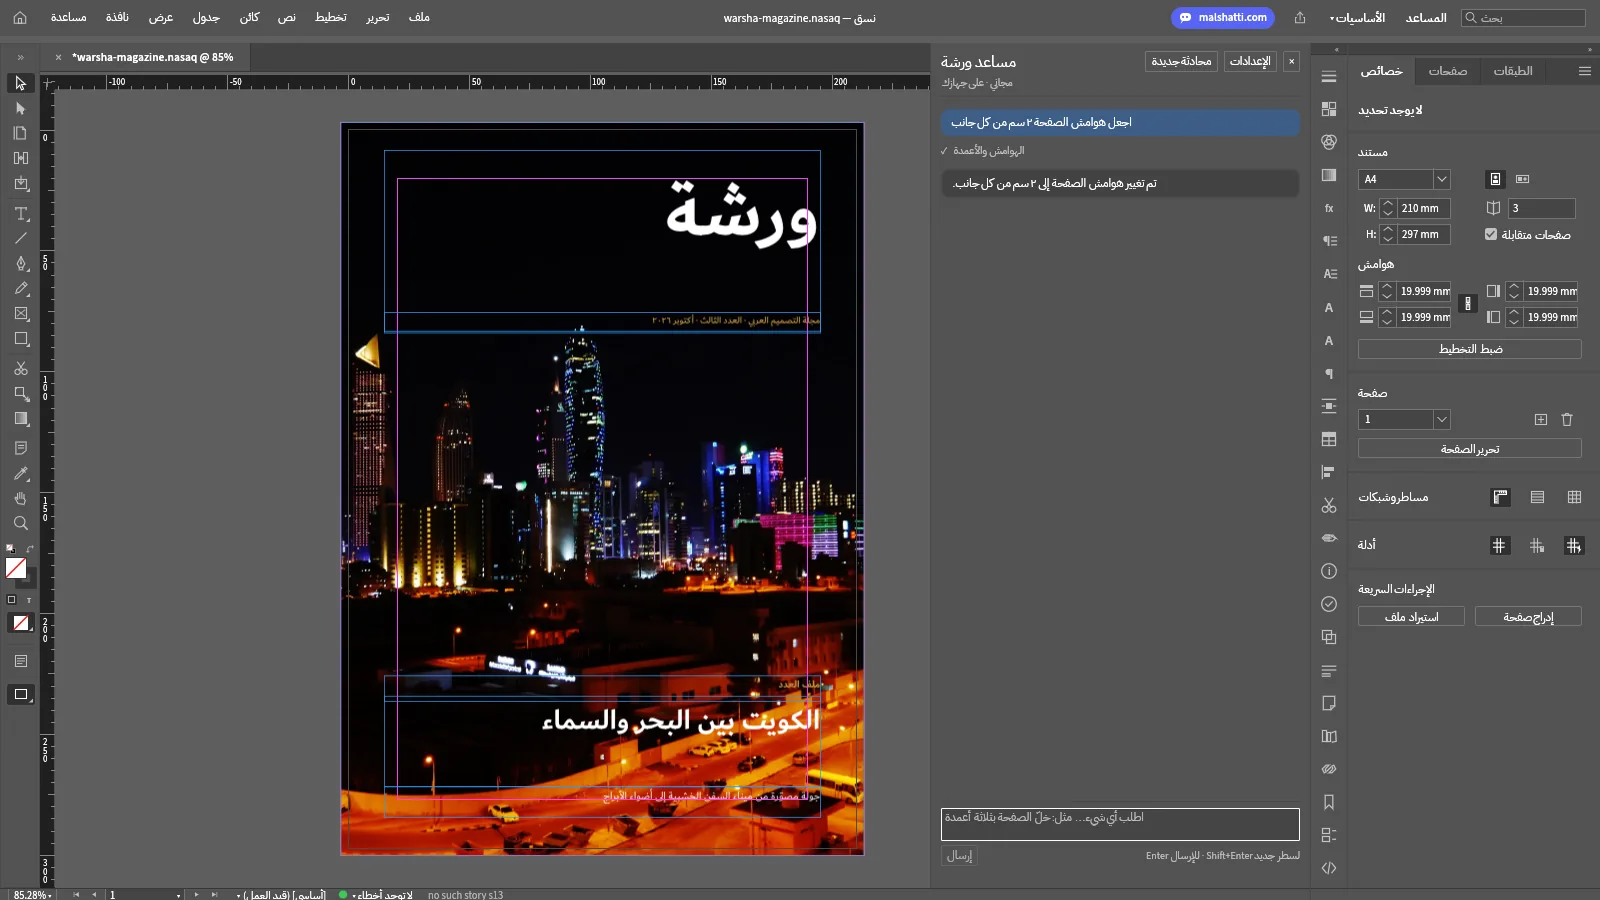Open the zoom level dropdown 85.28%
This screenshot has width=1600, height=900.
pyautogui.click(x=33, y=895)
